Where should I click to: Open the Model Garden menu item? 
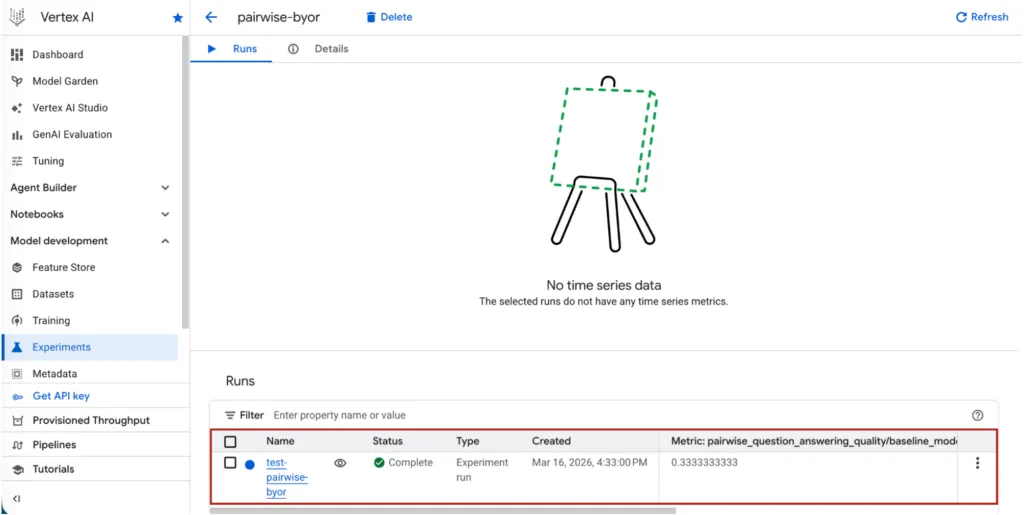(x=65, y=82)
